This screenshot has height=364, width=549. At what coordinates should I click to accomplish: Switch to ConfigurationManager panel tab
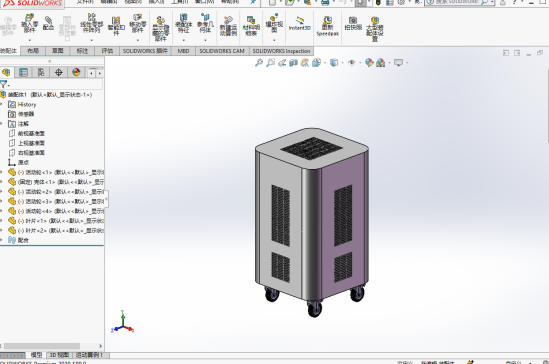coord(41,72)
